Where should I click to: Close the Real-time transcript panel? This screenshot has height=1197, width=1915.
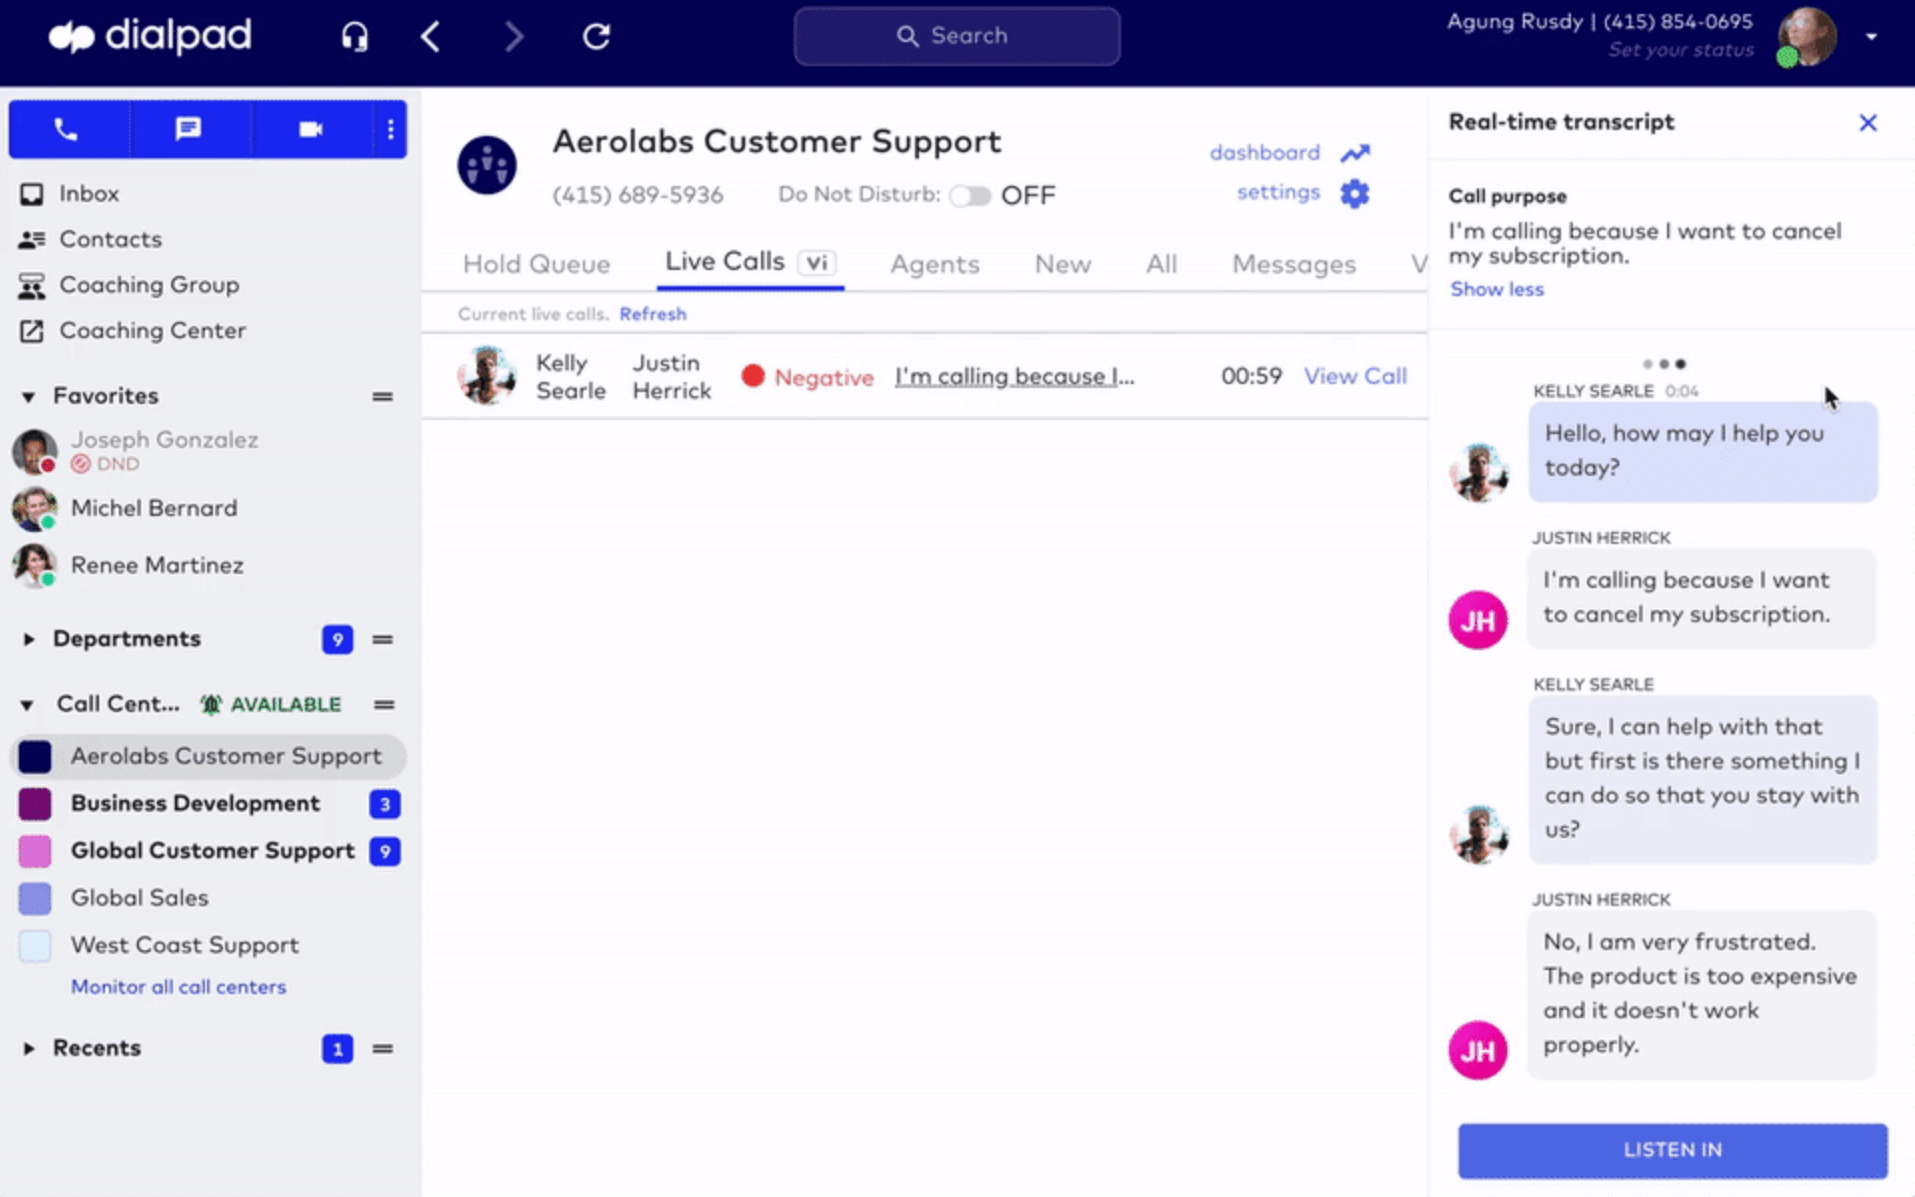pyautogui.click(x=1867, y=122)
